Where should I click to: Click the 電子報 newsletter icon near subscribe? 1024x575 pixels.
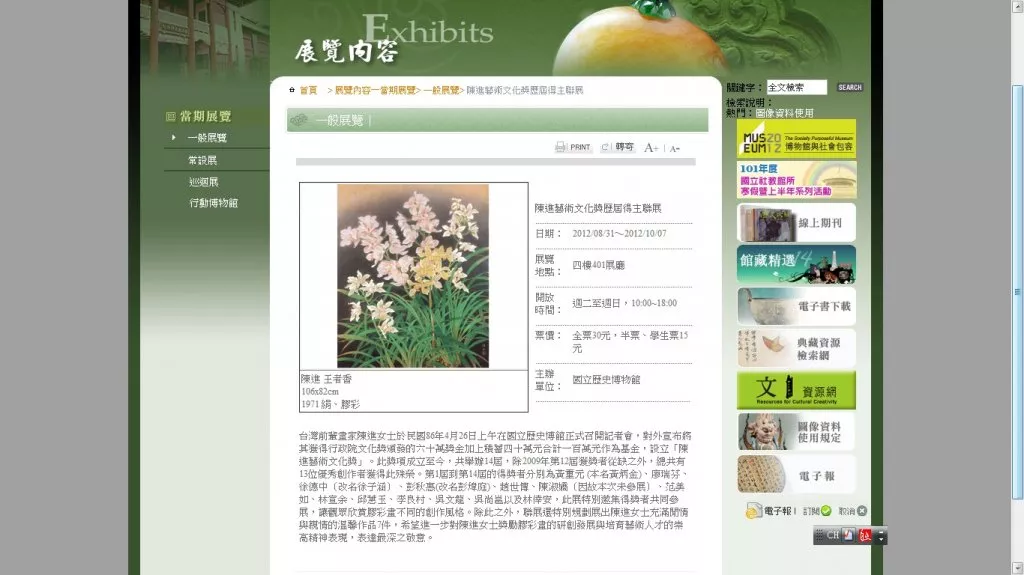point(754,510)
